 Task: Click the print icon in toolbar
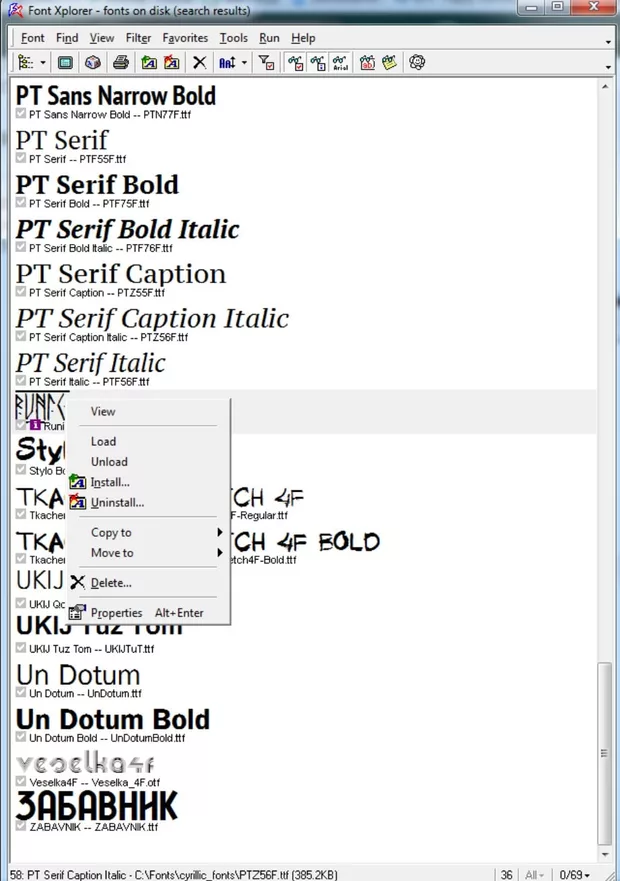[120, 62]
